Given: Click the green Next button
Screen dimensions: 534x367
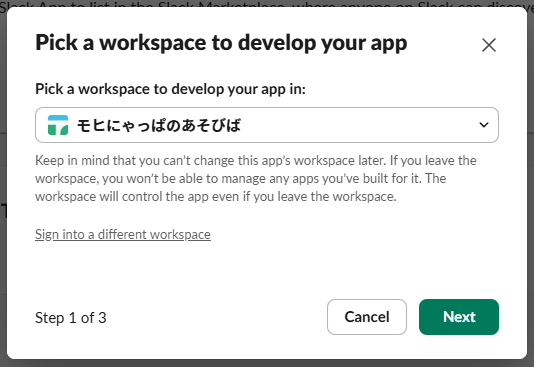Looking at the screenshot, I should 459,317.
